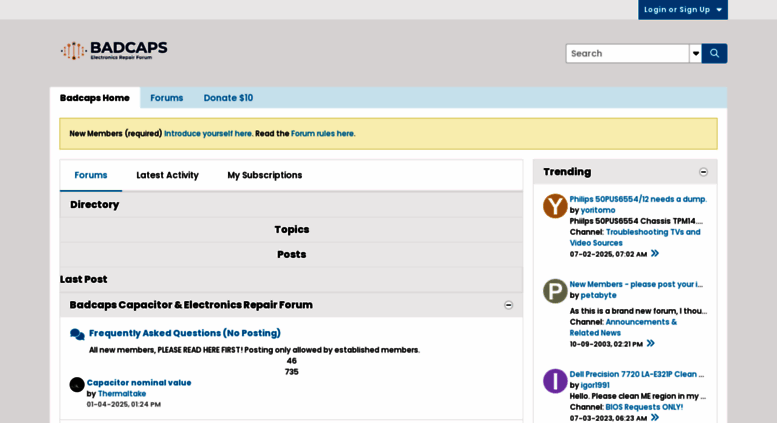The height and width of the screenshot is (423, 777).
Task: Go to last post arrow for Dell Precision topic
Action: click(655, 418)
